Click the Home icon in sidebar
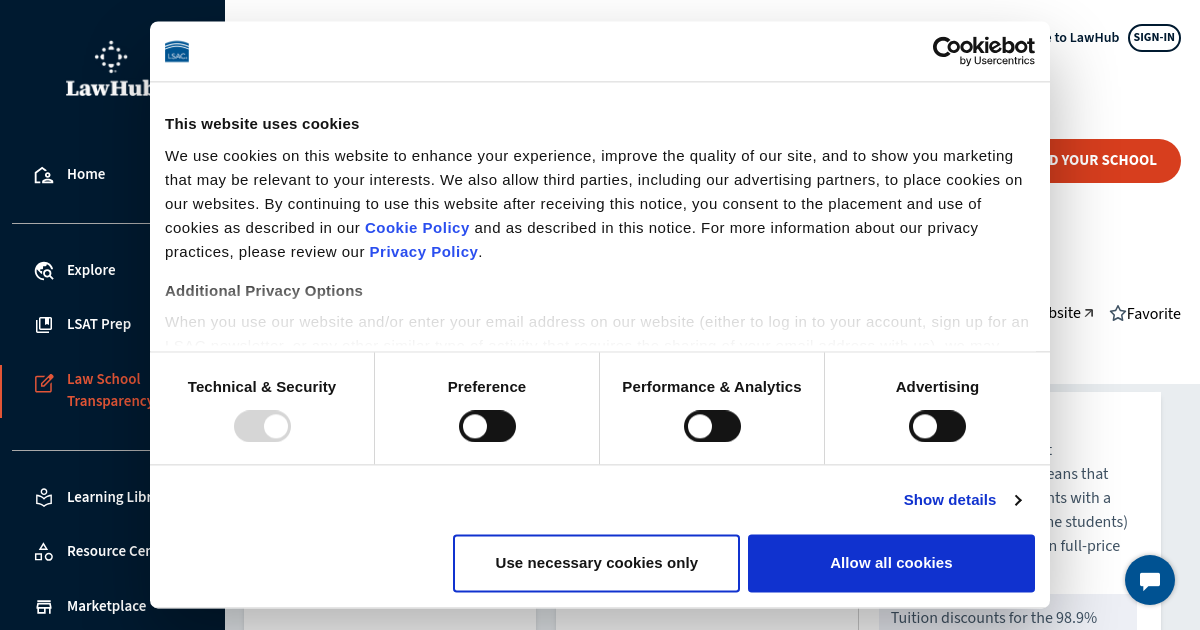The image size is (1200, 630). tap(43, 175)
